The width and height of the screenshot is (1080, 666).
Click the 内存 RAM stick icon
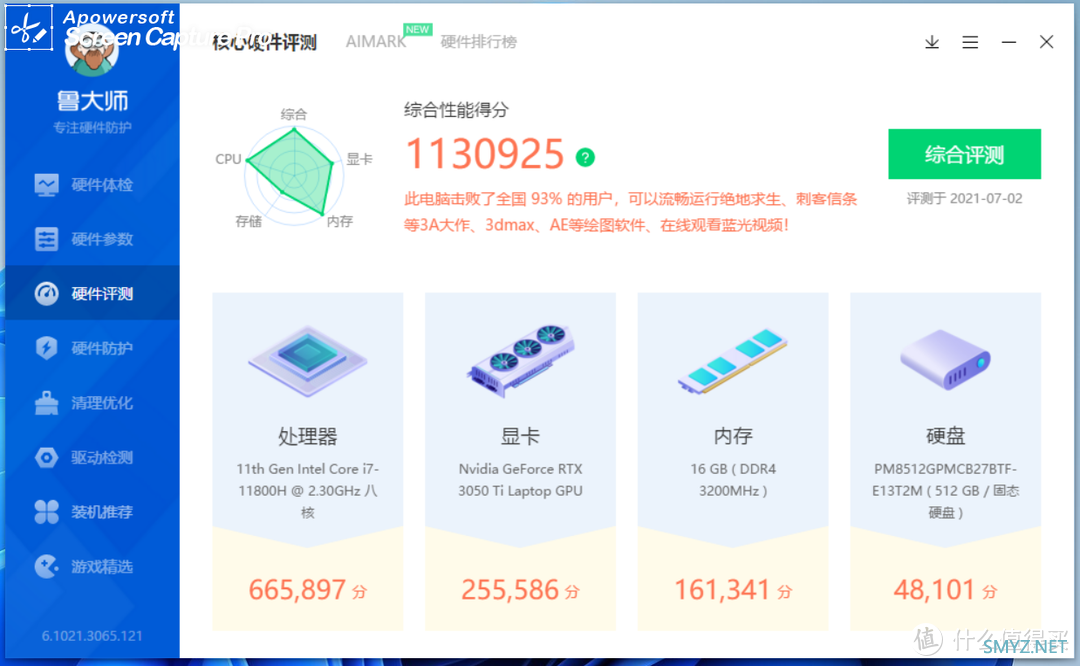click(733, 360)
